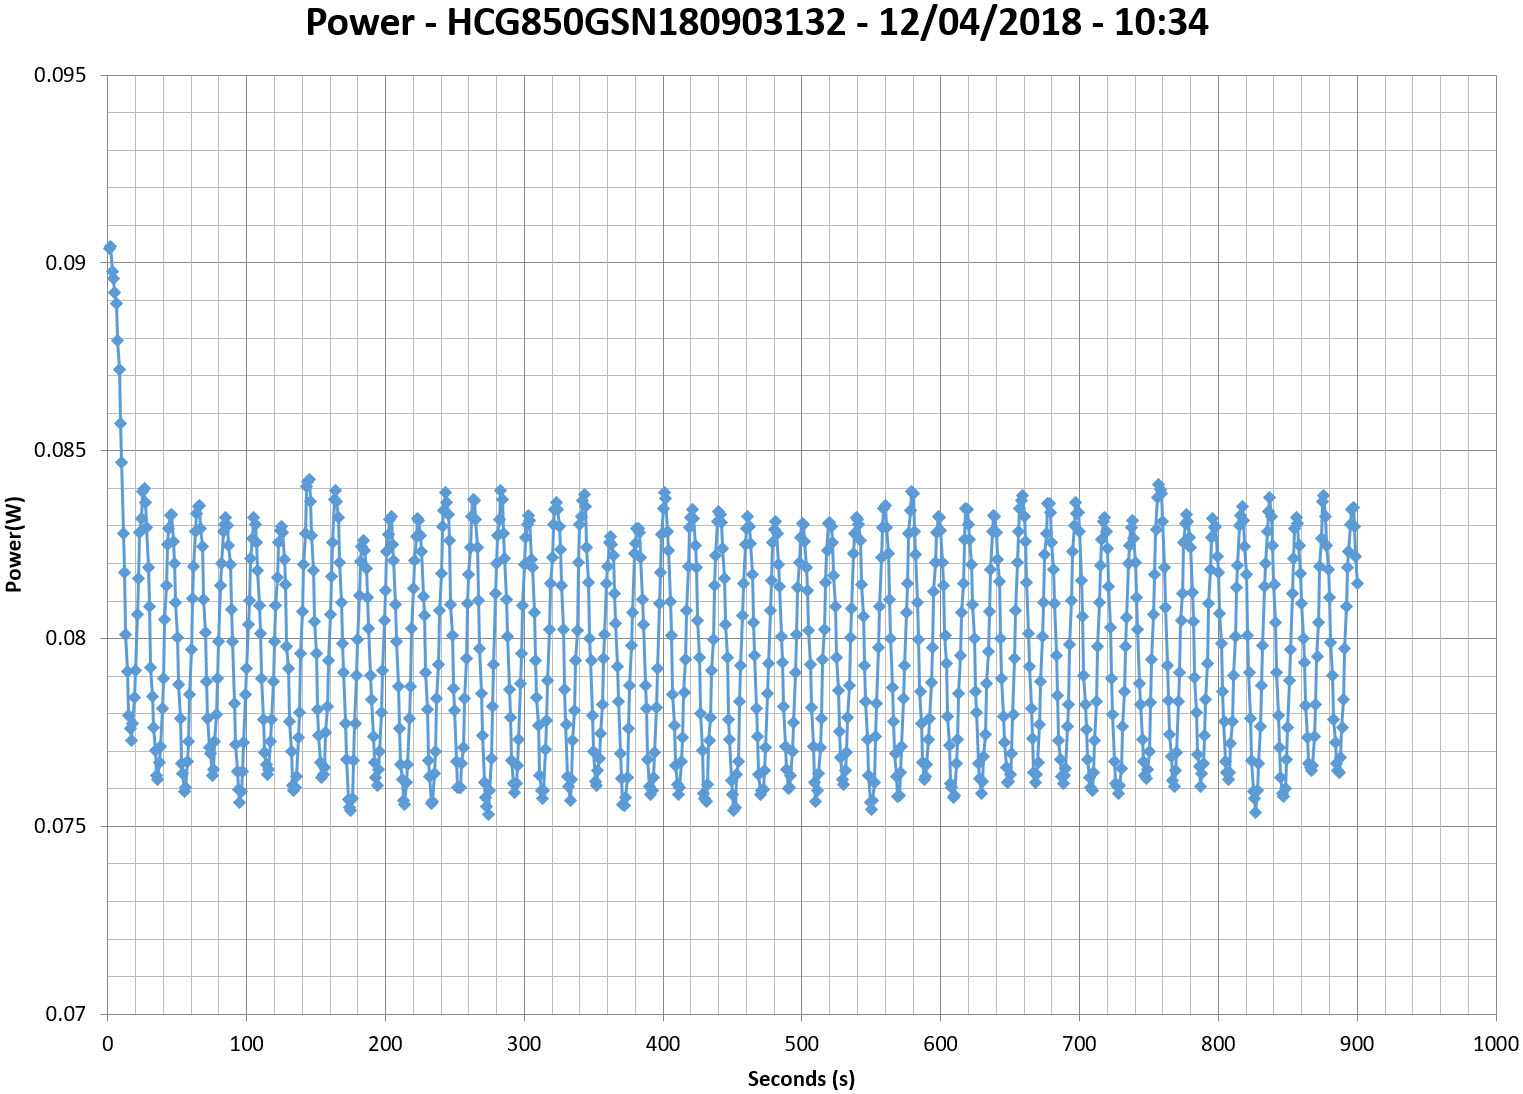Click the chart title starting with 'Power - HCG850GSN180903132'
The width and height of the screenshot is (1523, 1094).
[757, 22]
